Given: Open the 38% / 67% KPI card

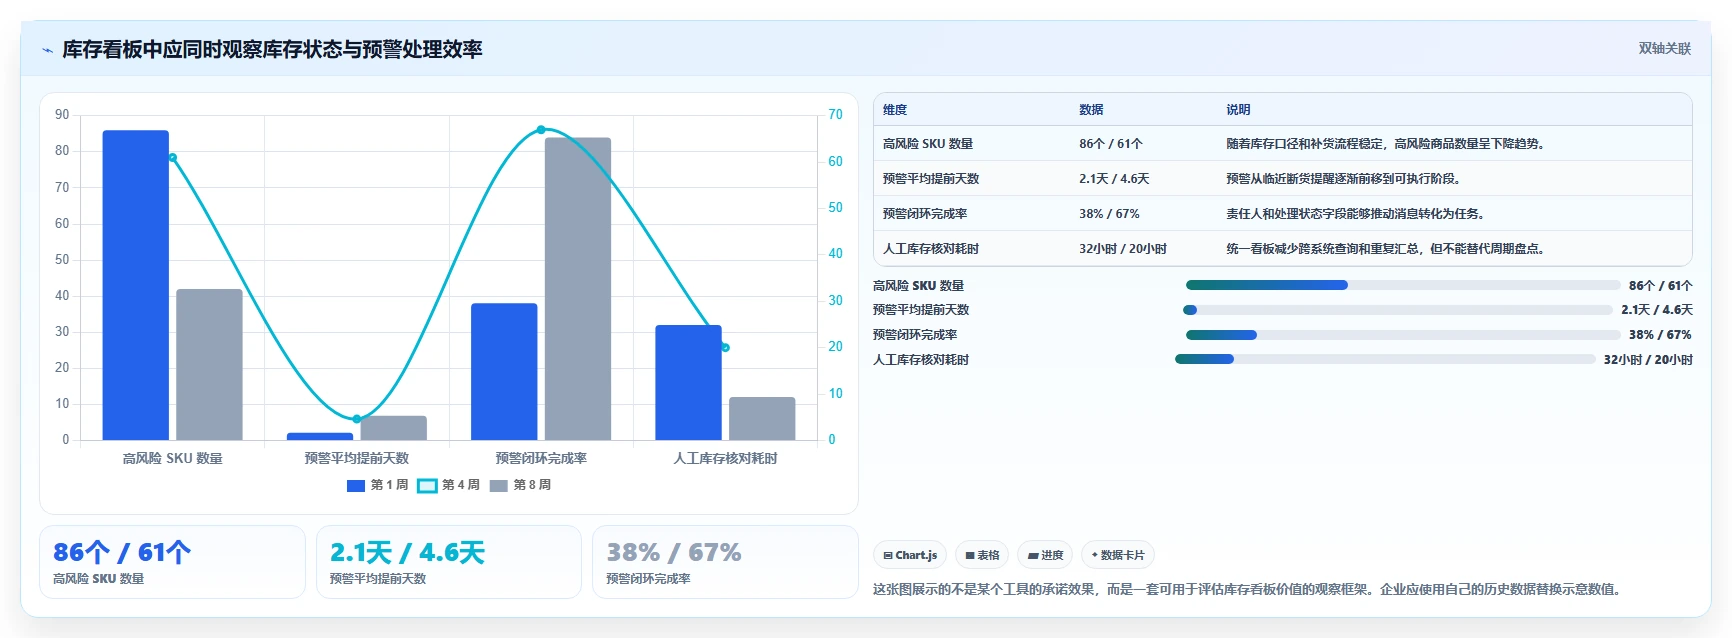Looking at the screenshot, I should pyautogui.click(x=725, y=562).
